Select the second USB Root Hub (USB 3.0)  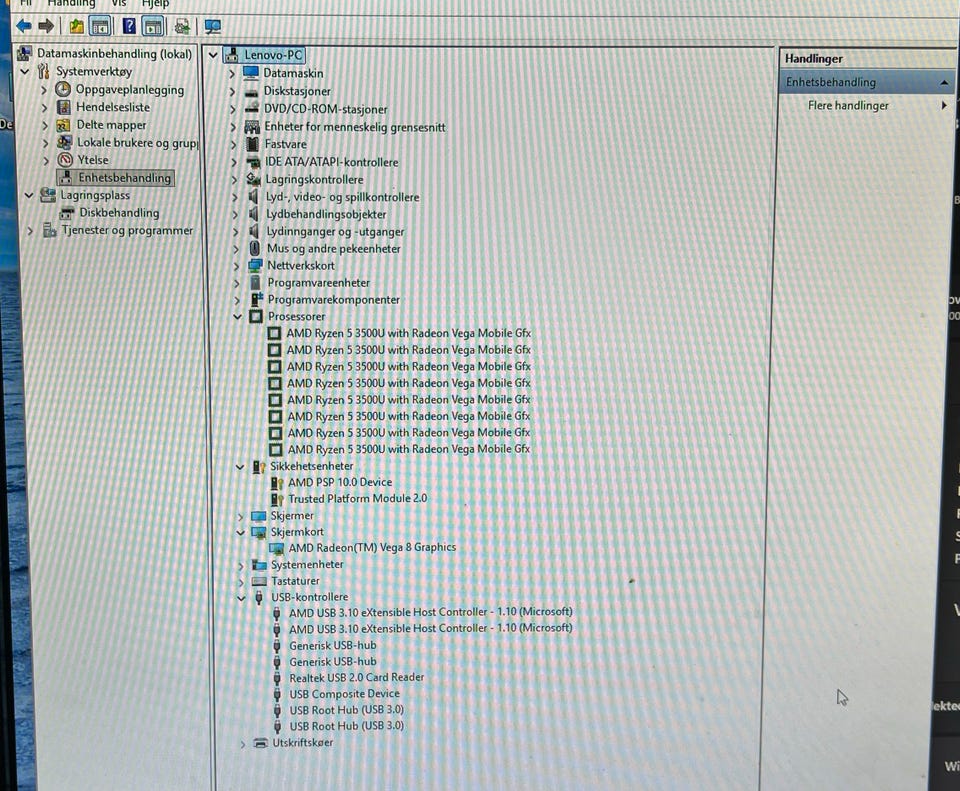pos(347,726)
